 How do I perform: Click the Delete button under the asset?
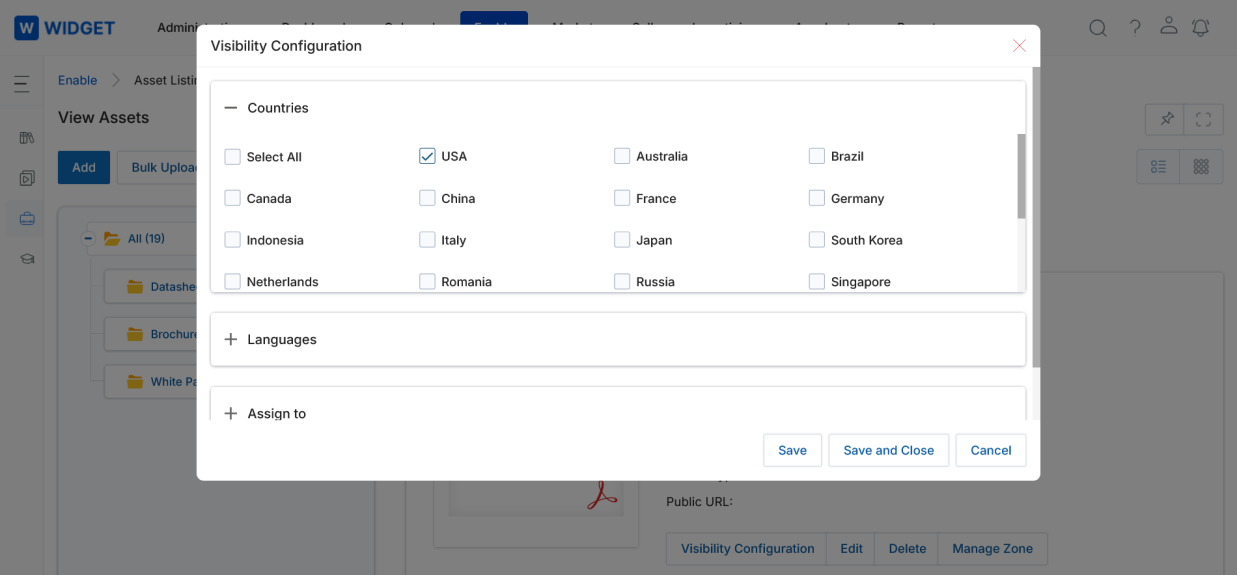907,548
